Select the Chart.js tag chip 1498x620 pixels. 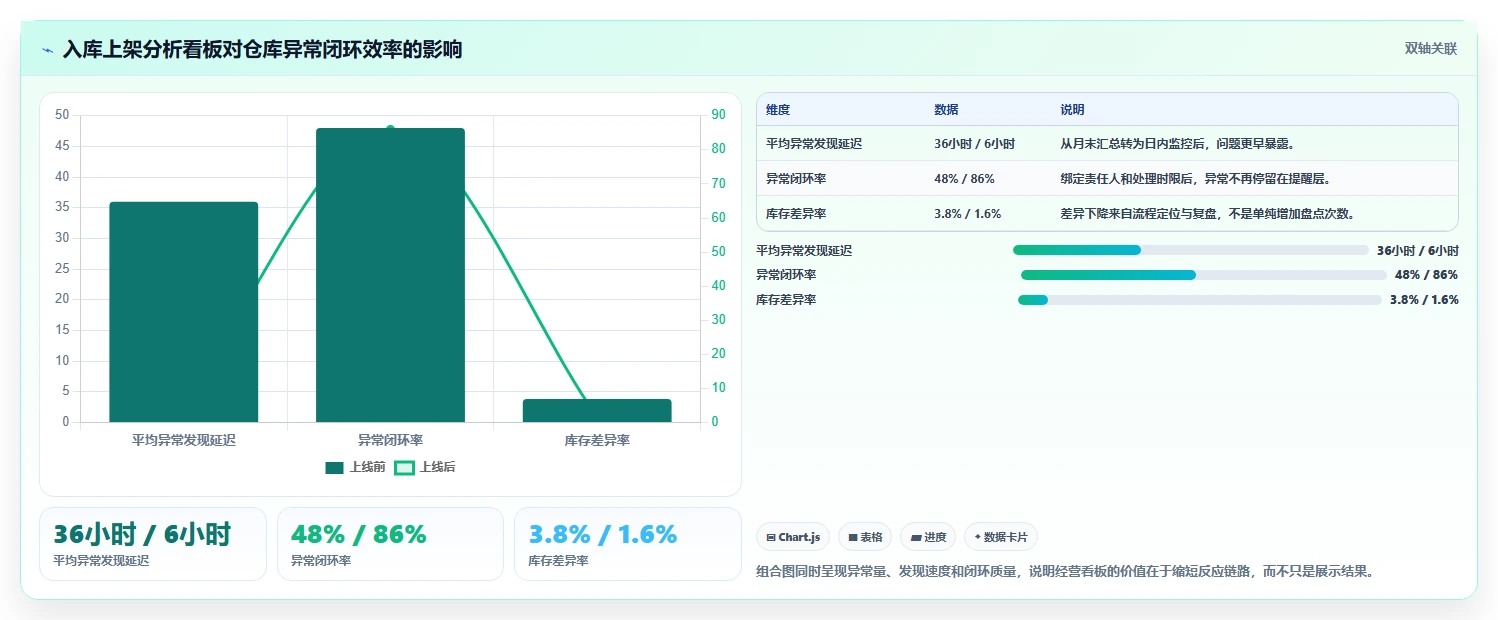[793, 537]
